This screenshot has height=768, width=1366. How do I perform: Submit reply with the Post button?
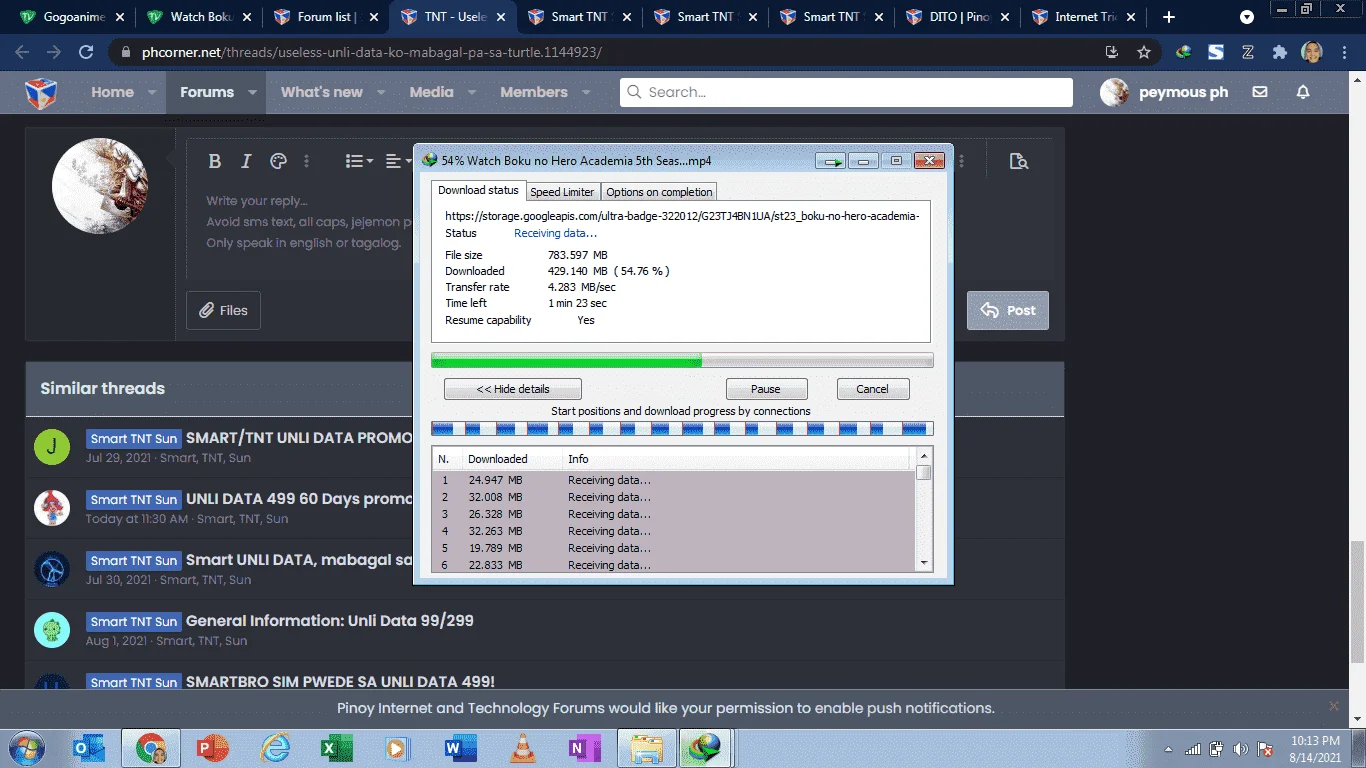(x=1008, y=310)
